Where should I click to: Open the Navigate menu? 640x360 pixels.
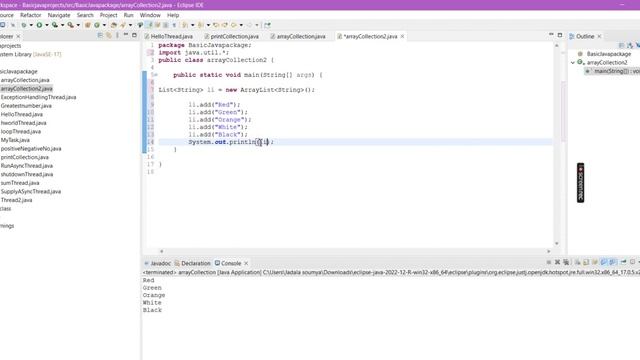coord(59,15)
